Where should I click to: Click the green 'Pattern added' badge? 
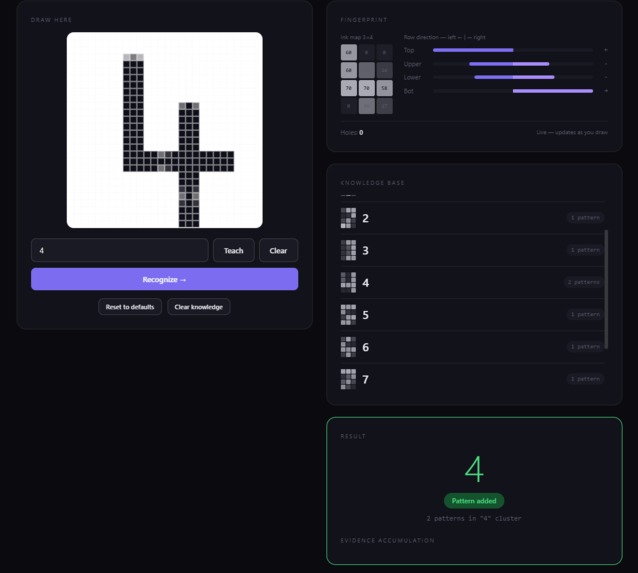point(474,501)
